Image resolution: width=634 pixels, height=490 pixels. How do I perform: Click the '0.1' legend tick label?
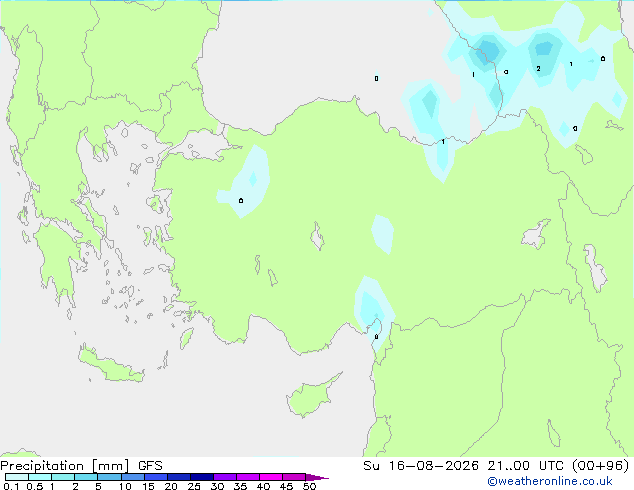coord(11,486)
